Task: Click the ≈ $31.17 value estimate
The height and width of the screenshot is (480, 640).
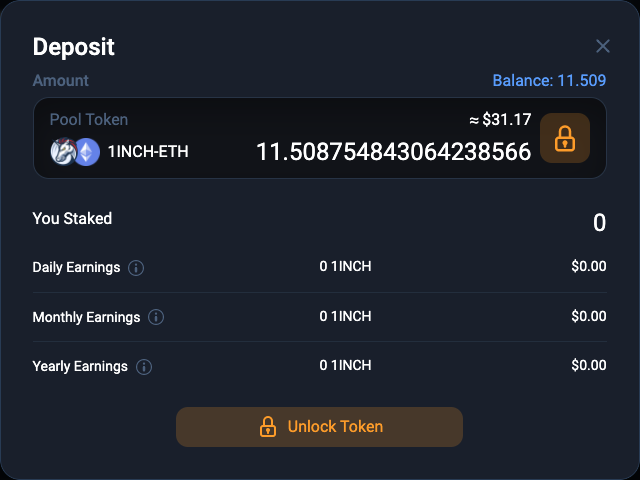Action: [500, 120]
